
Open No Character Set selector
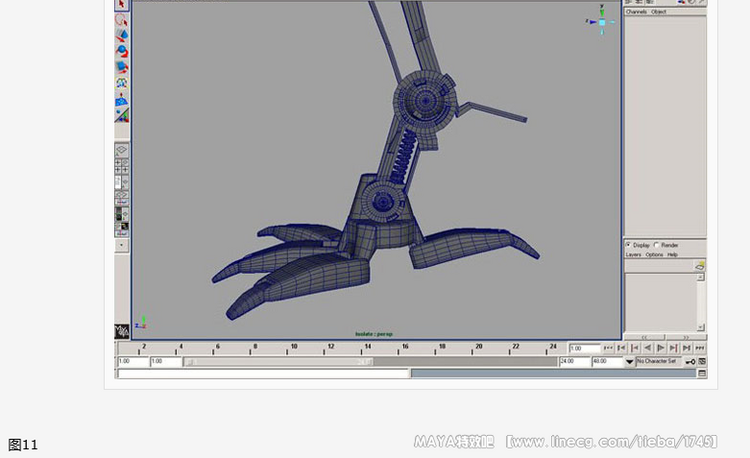(x=658, y=361)
